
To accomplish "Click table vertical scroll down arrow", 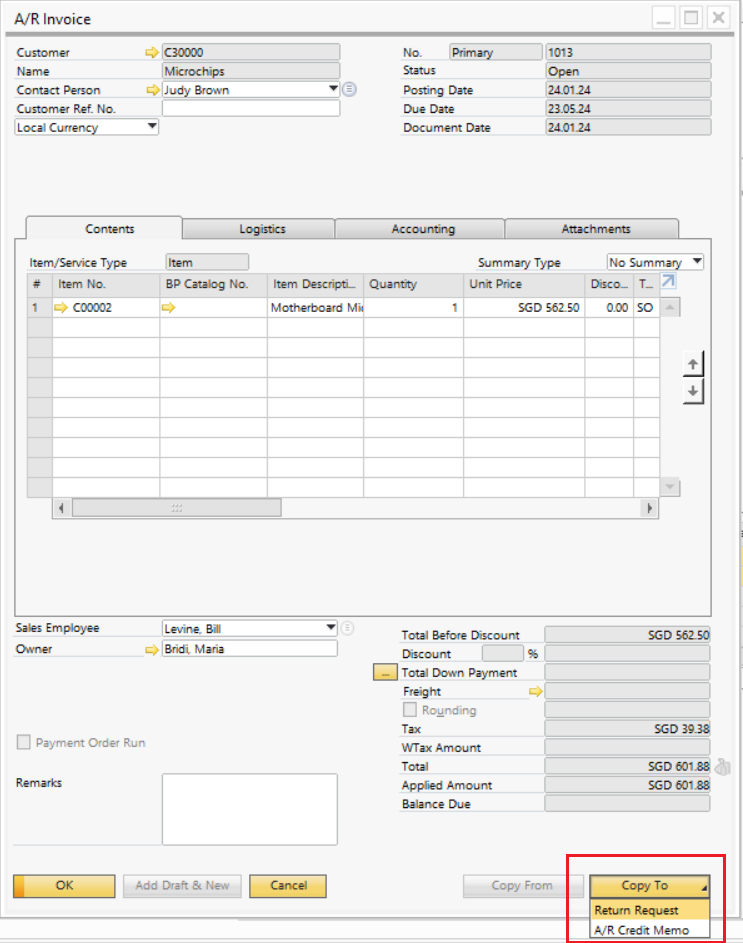I will click(670, 487).
